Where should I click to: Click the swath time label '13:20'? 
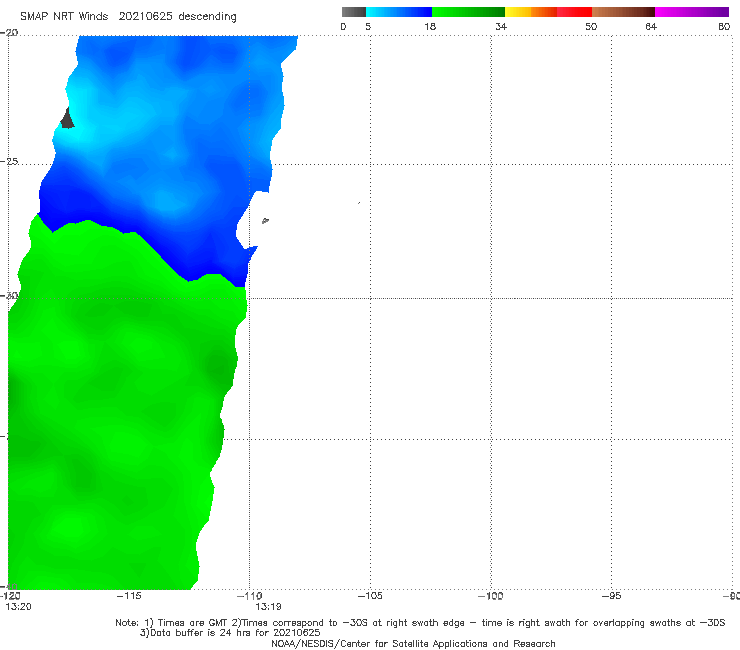pos(18,607)
